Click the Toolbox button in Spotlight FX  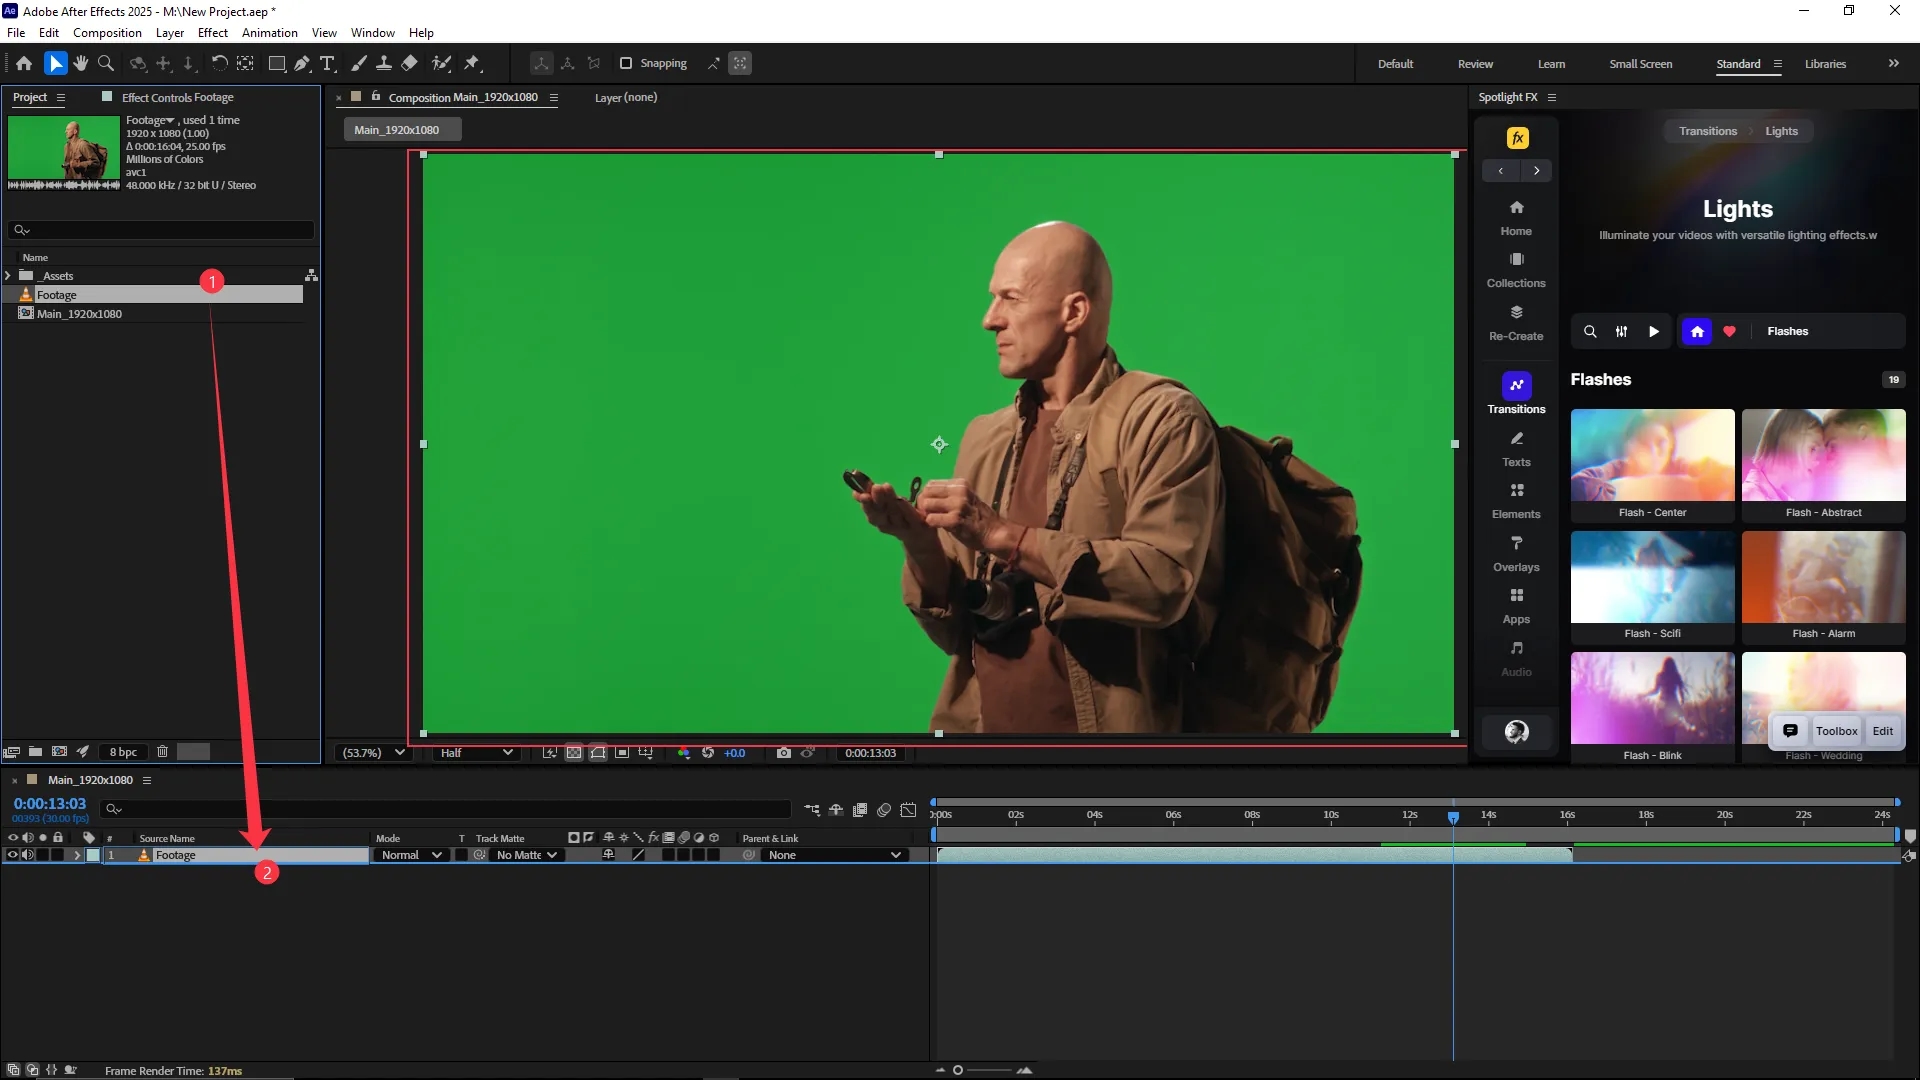[x=1836, y=731]
